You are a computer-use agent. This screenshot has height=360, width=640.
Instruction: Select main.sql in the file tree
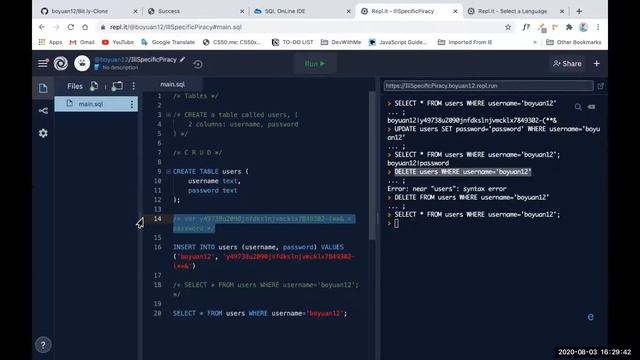tap(96, 104)
